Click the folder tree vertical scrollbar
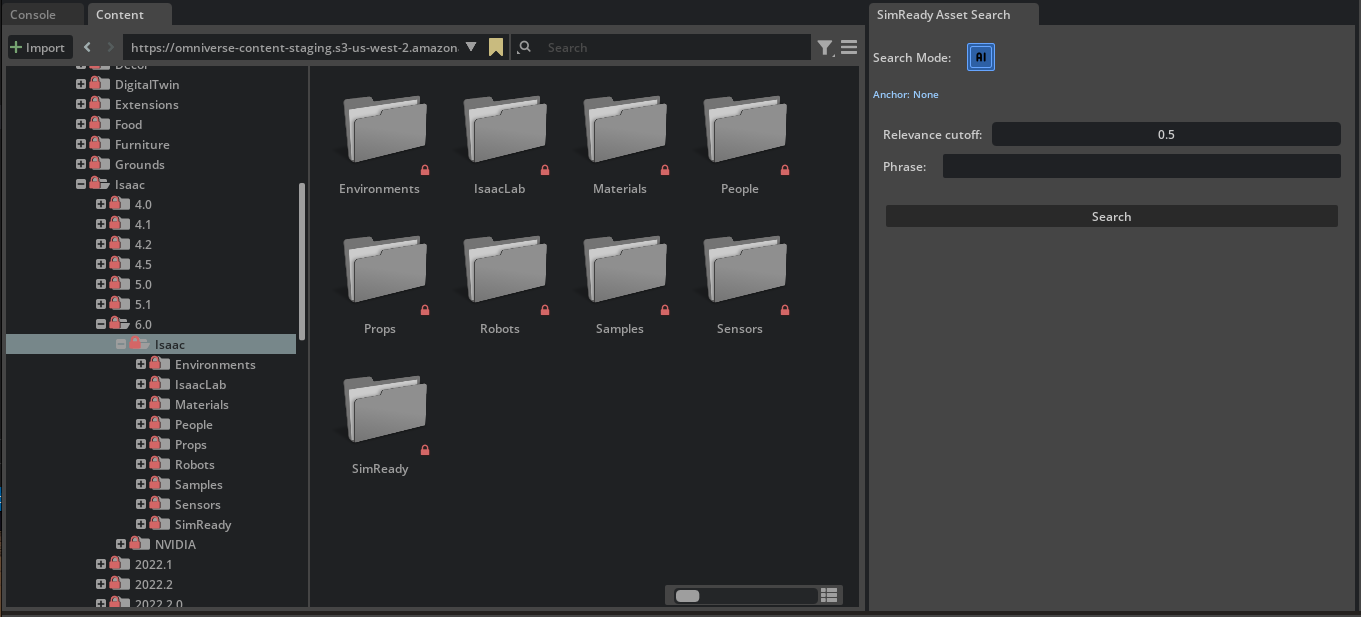 (x=303, y=262)
